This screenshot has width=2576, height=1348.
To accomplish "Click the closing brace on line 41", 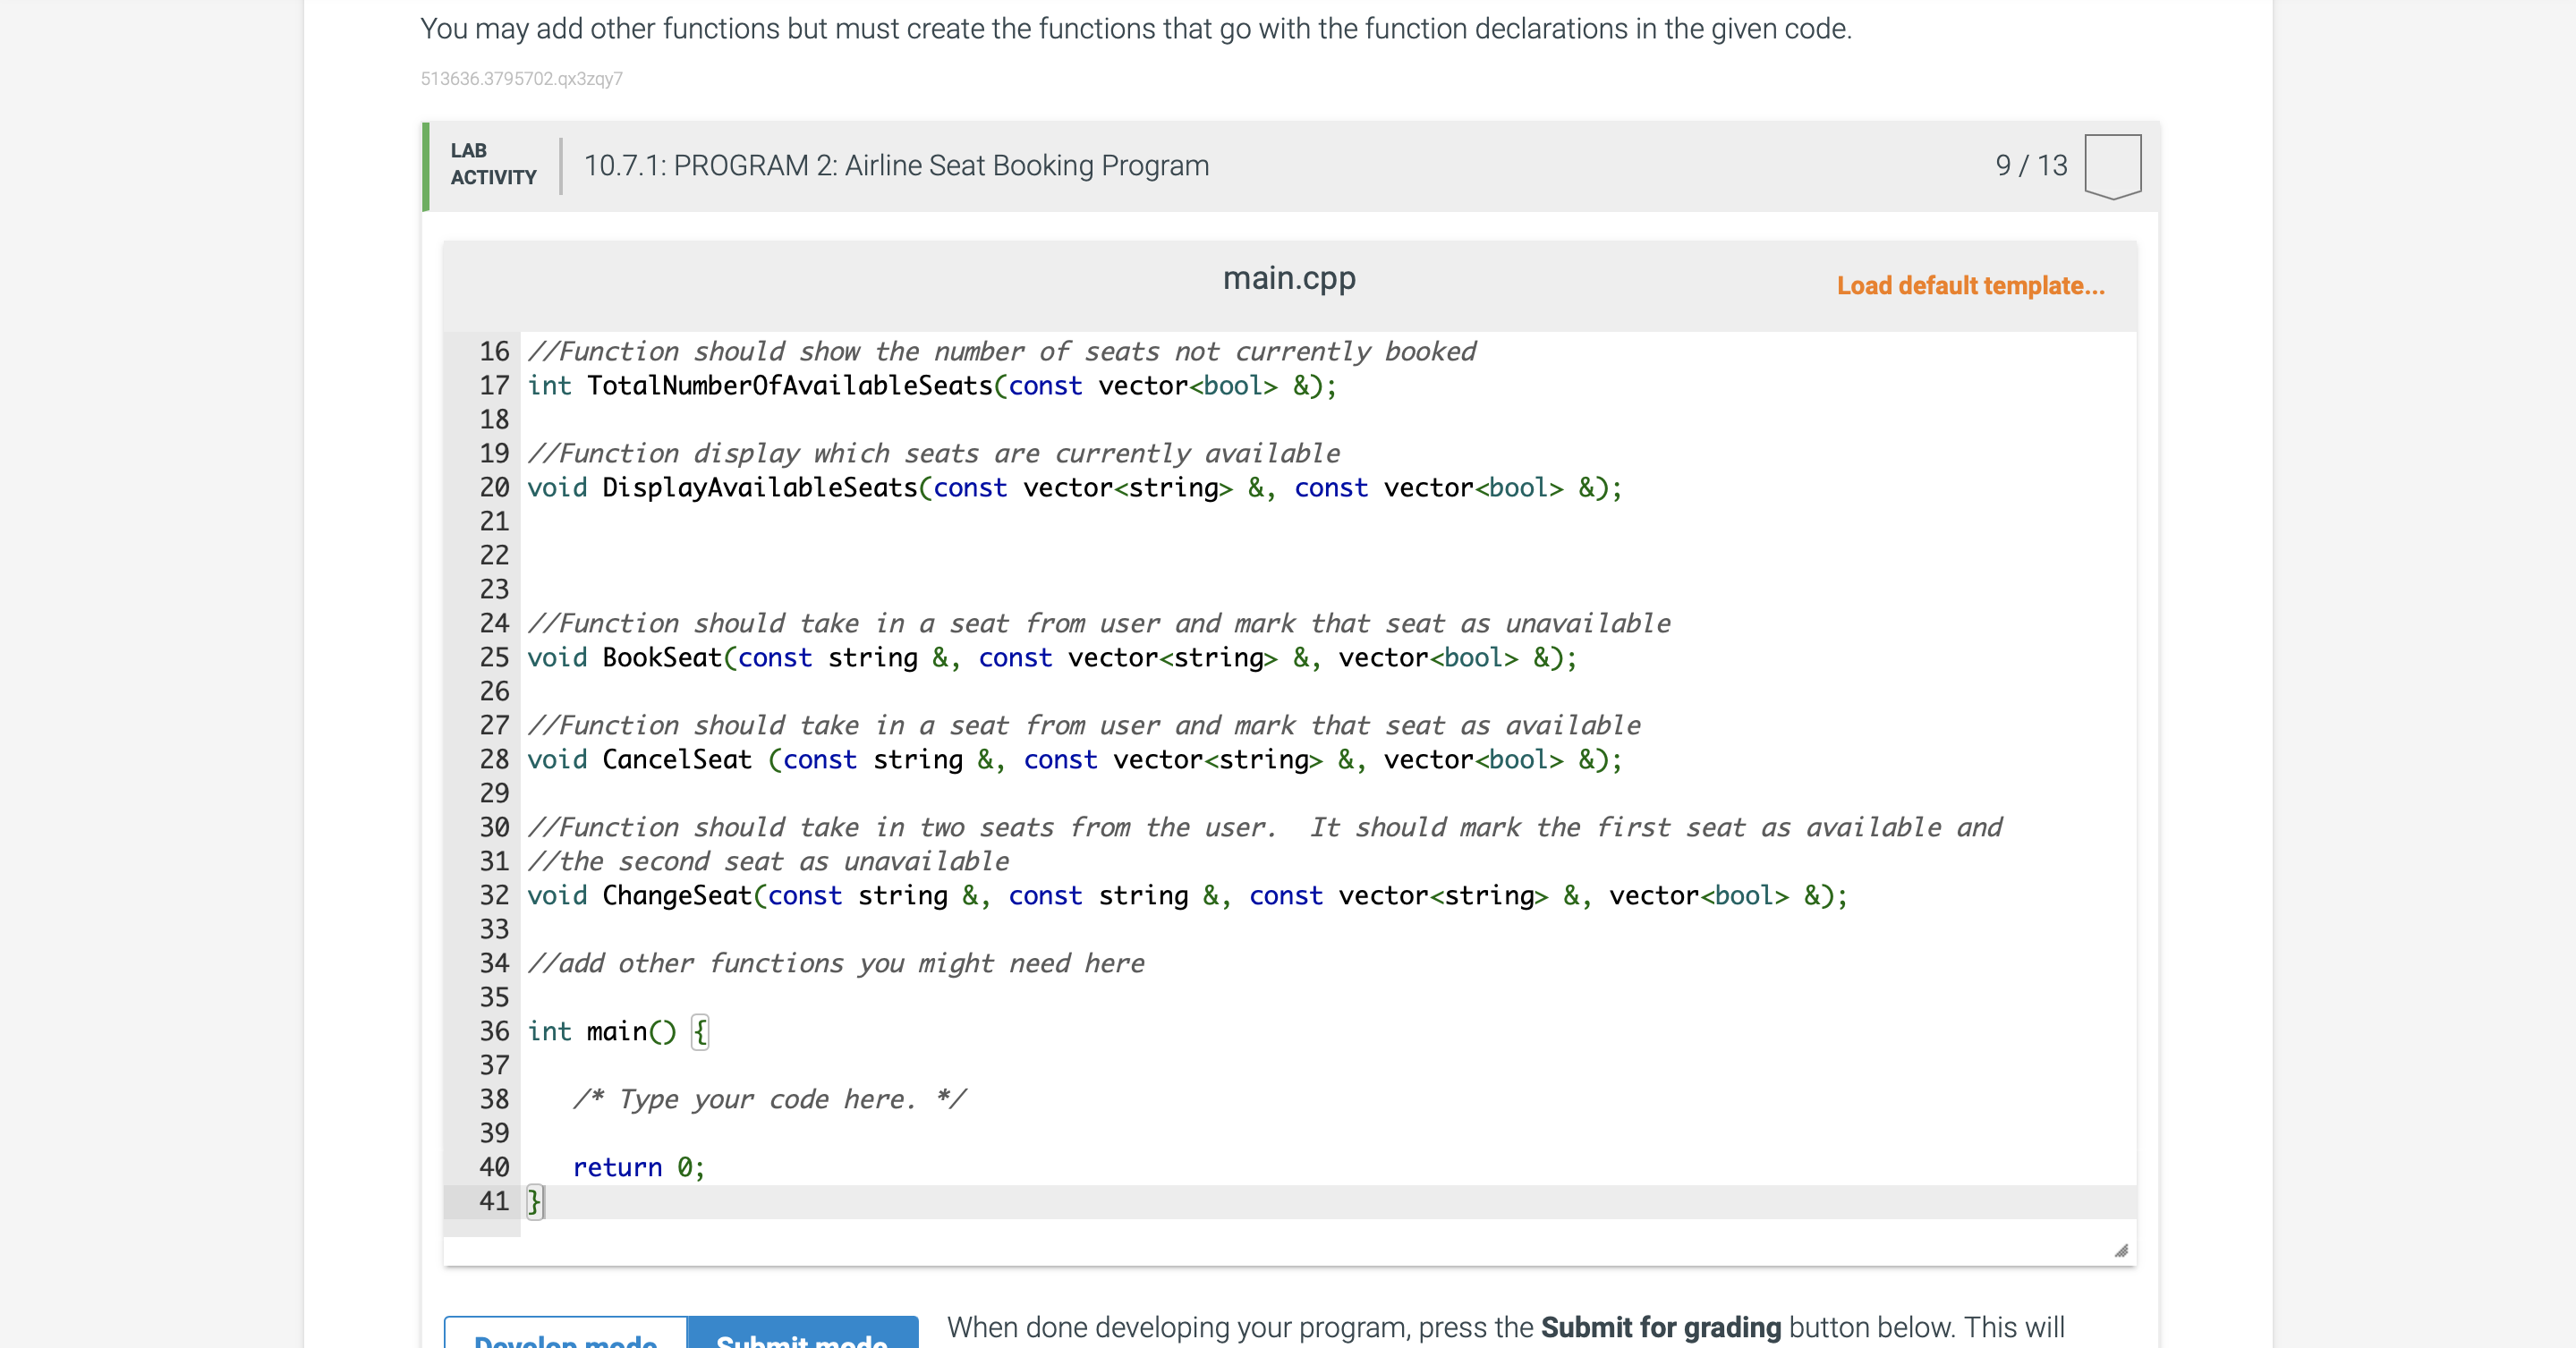I will [533, 1201].
